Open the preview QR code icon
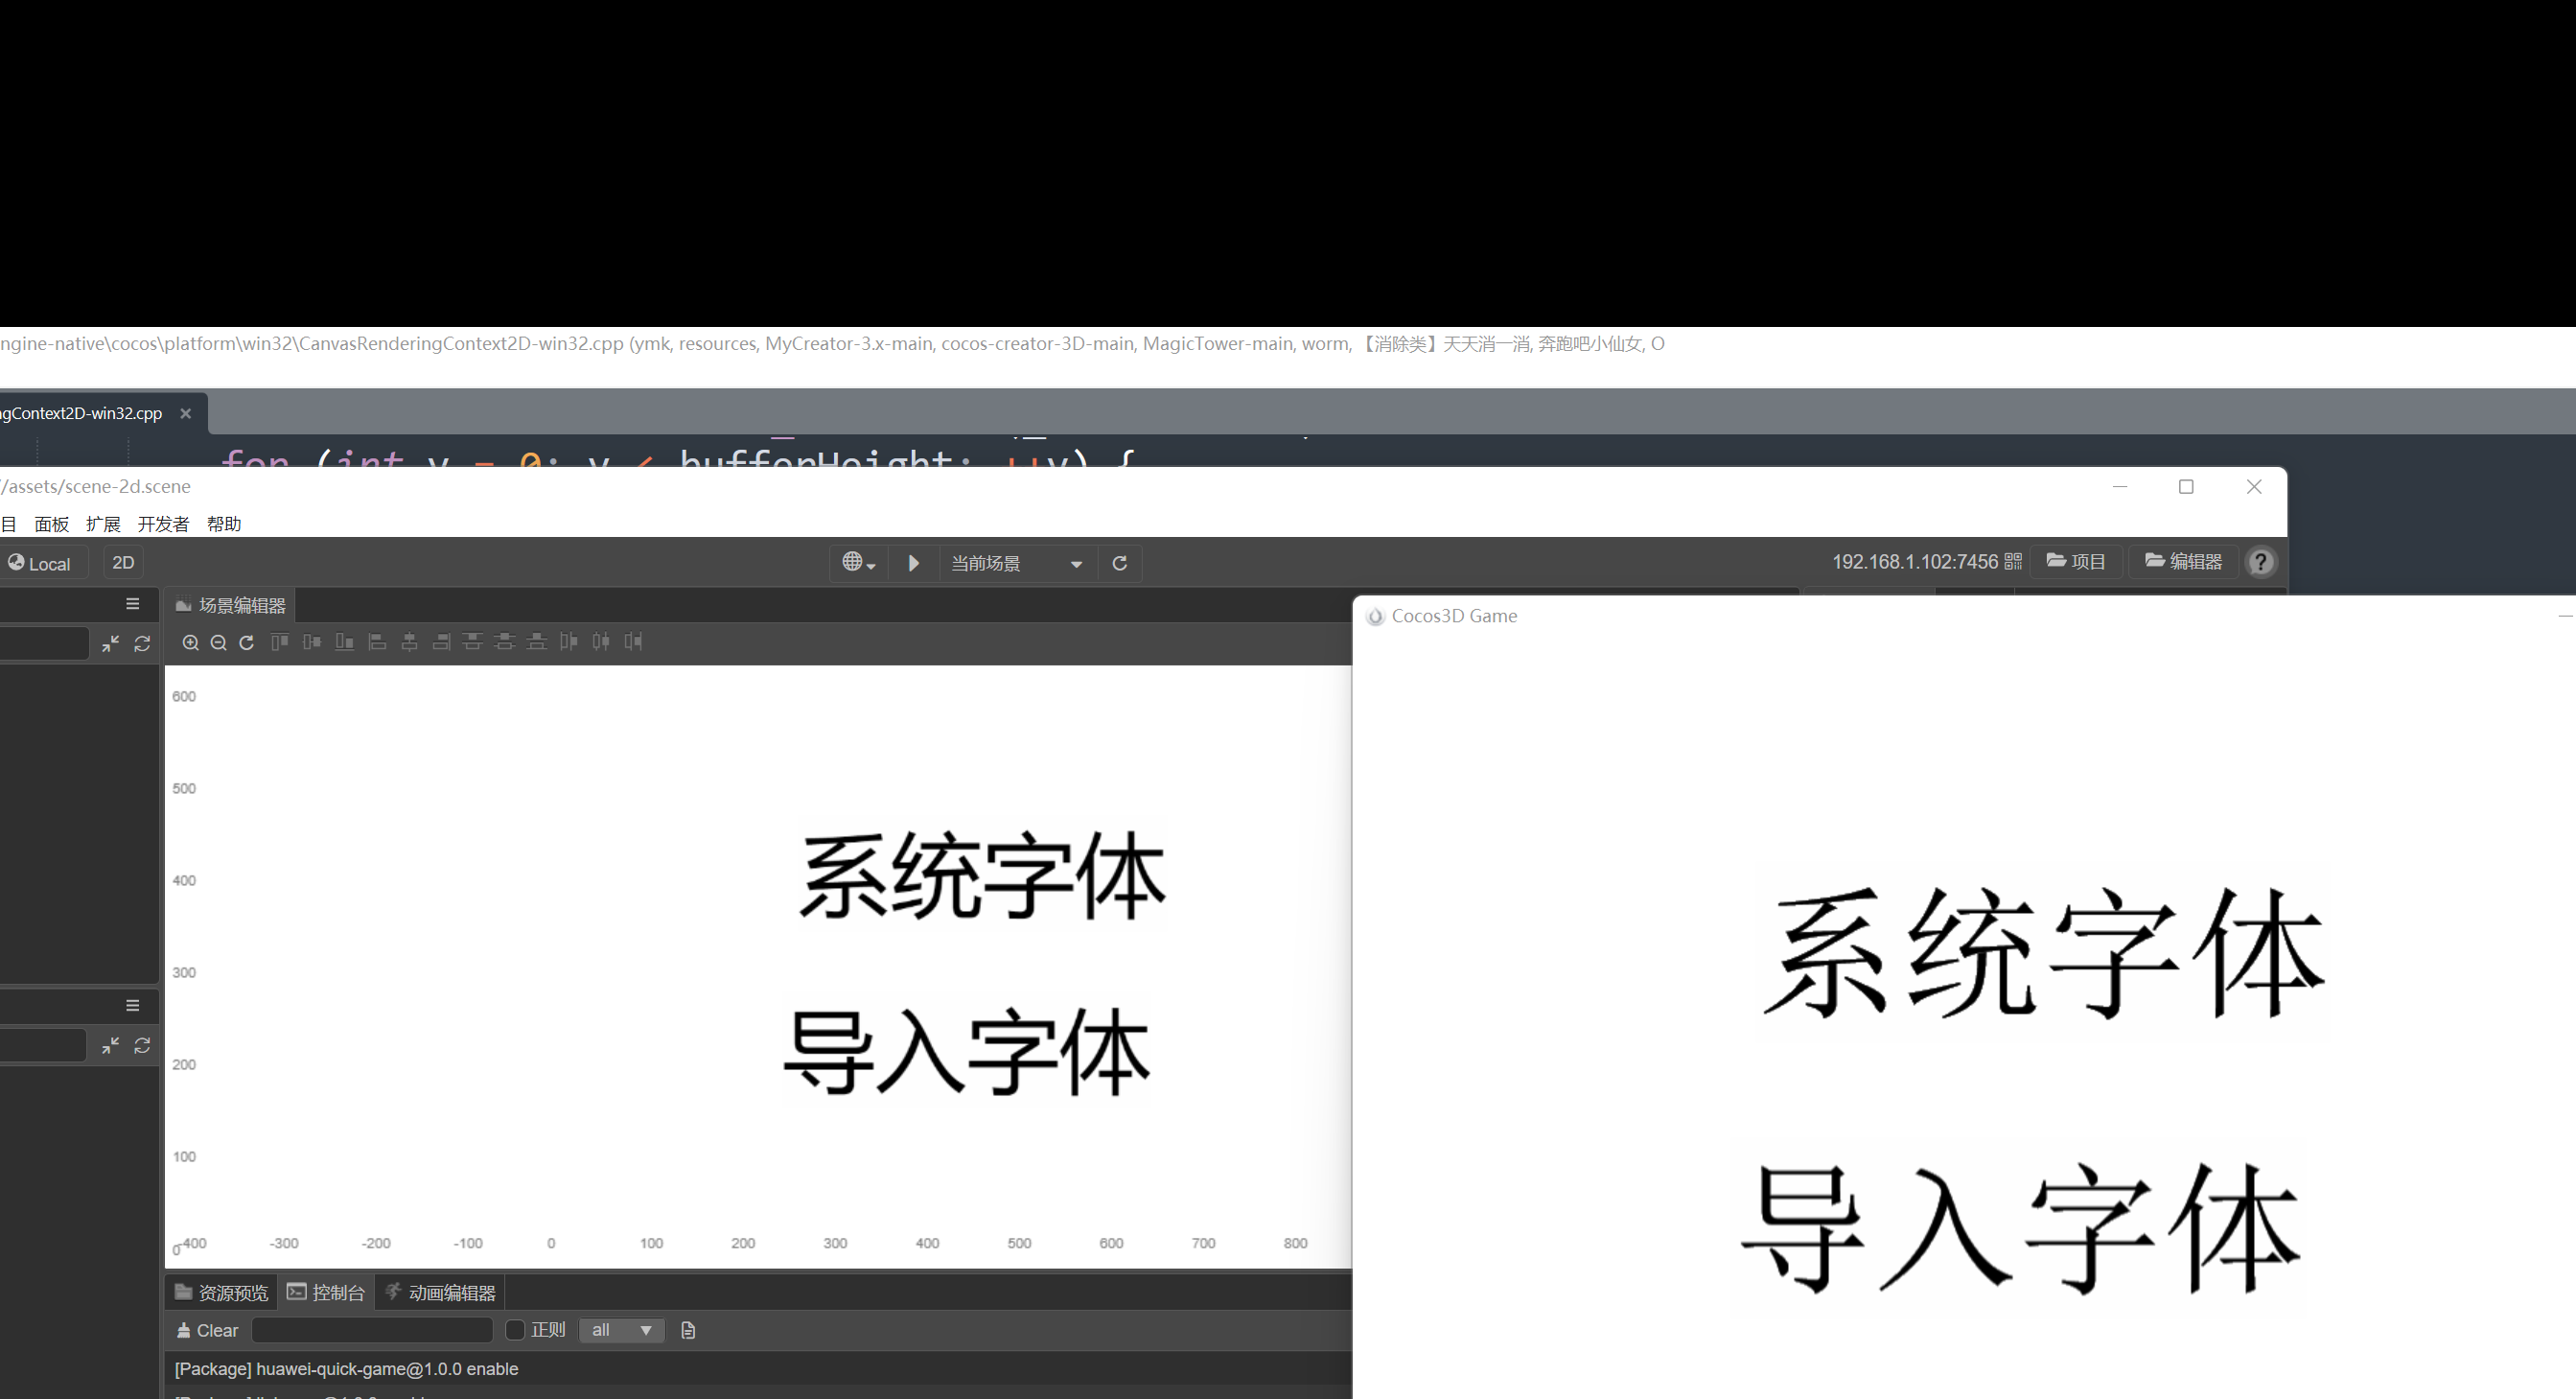The image size is (2576, 1399). (2013, 562)
